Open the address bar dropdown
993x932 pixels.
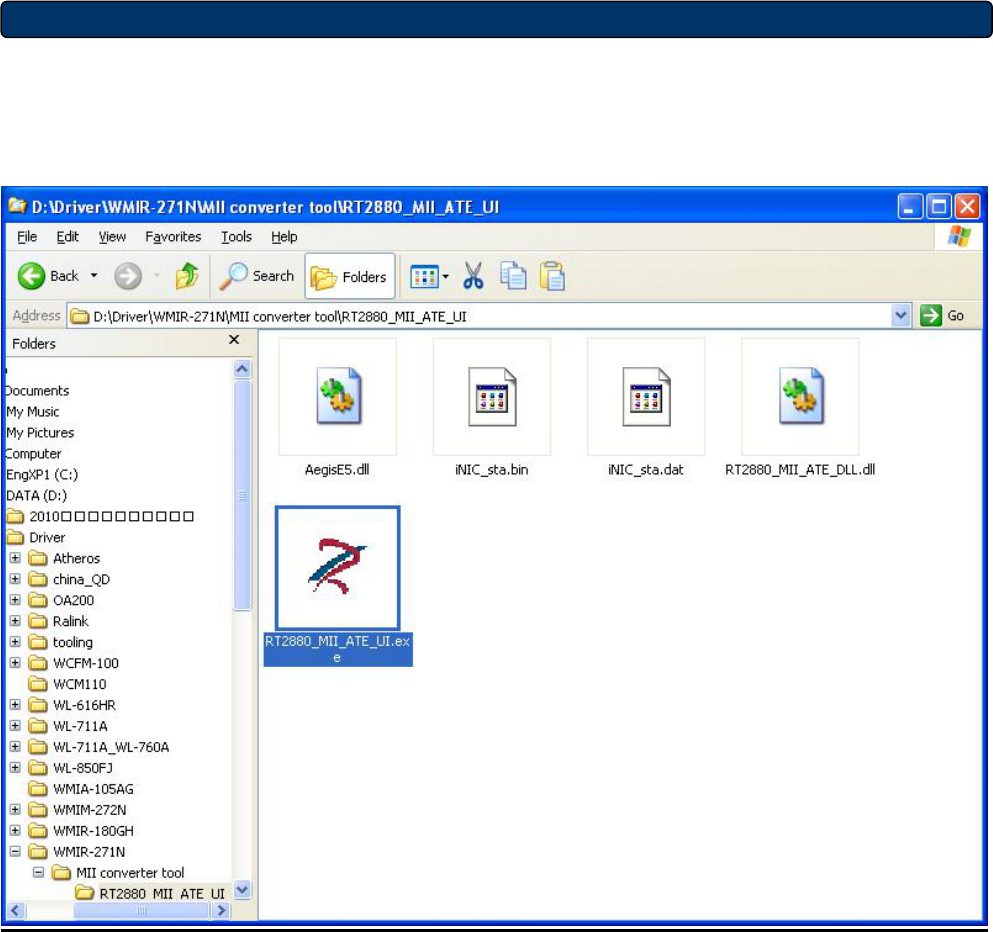coord(901,315)
